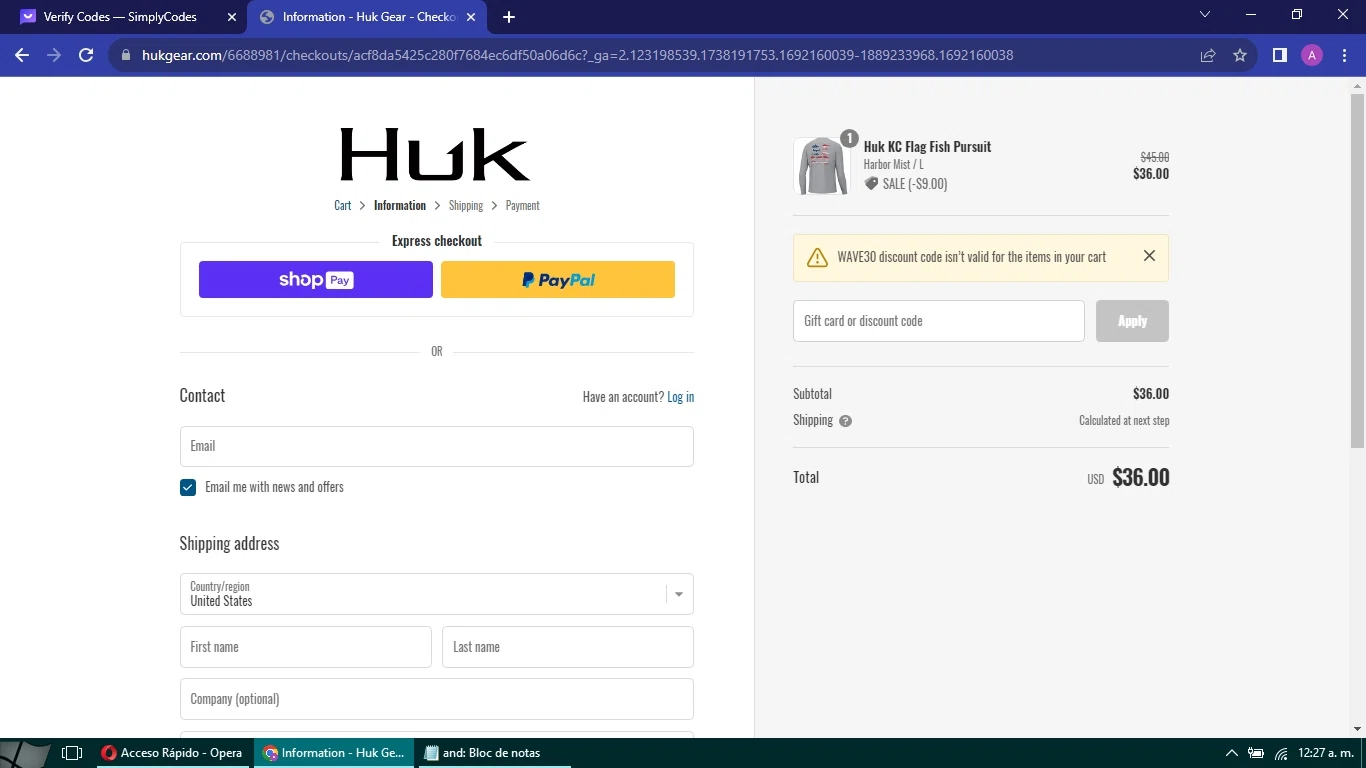The image size is (1366, 768).
Task: Click the Huk logo
Action: tap(435, 154)
